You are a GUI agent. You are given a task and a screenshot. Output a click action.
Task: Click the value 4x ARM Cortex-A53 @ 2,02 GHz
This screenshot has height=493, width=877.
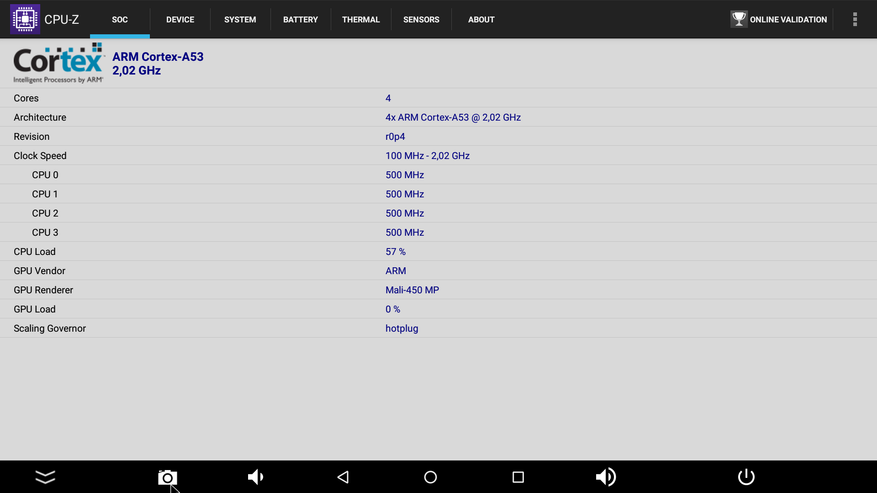[453, 117]
